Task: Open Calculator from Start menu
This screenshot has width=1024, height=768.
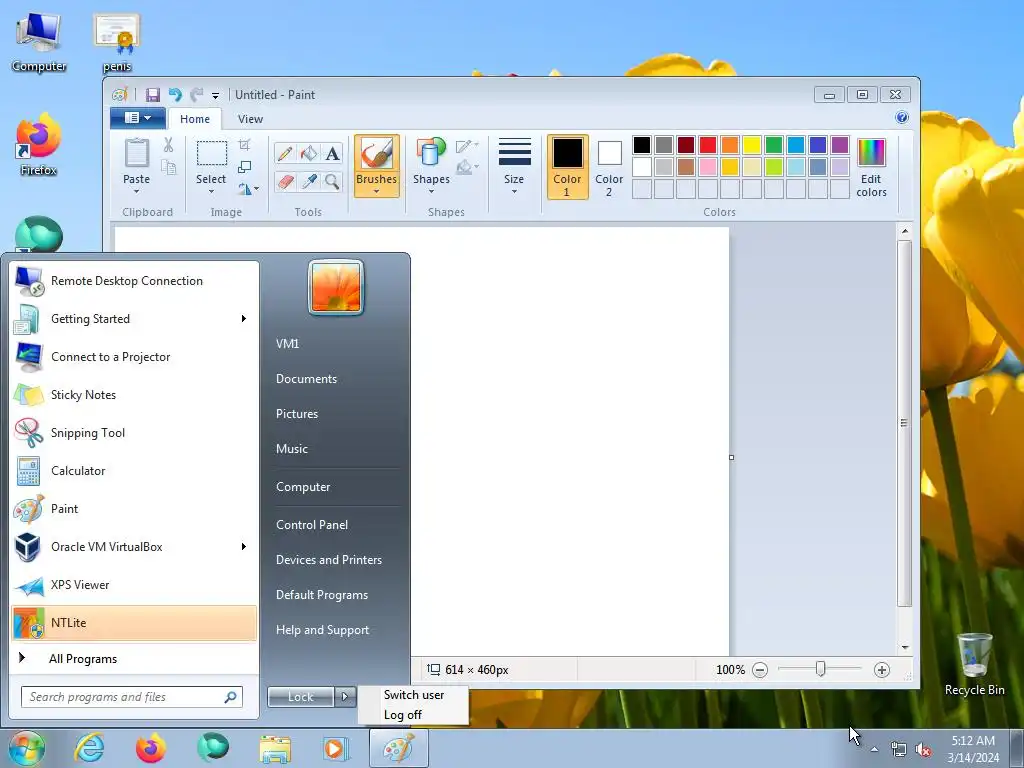Action: coord(134,471)
